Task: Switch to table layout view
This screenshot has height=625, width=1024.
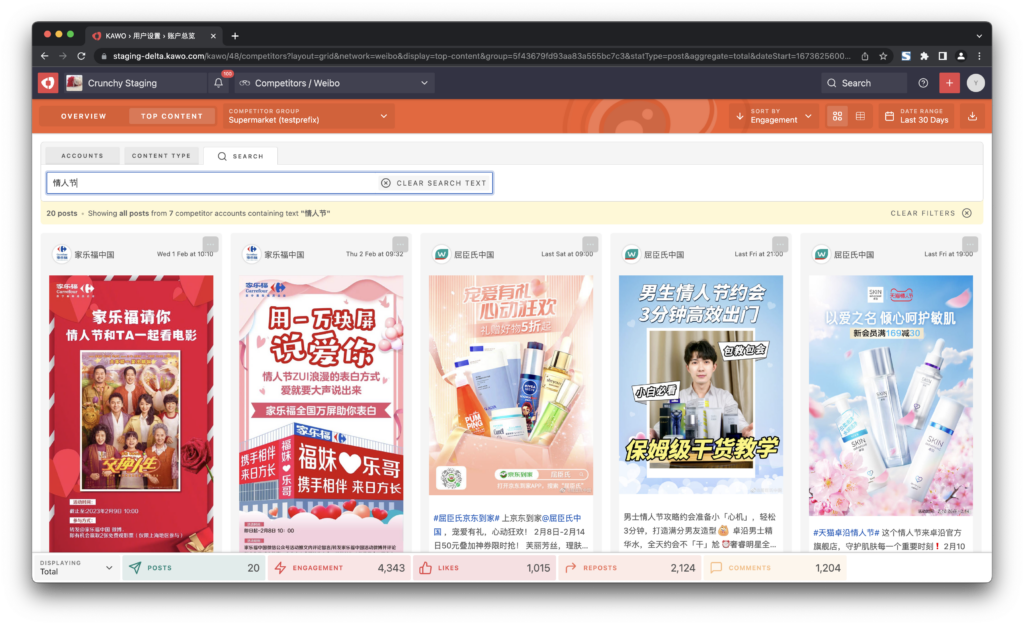Action: tap(860, 116)
